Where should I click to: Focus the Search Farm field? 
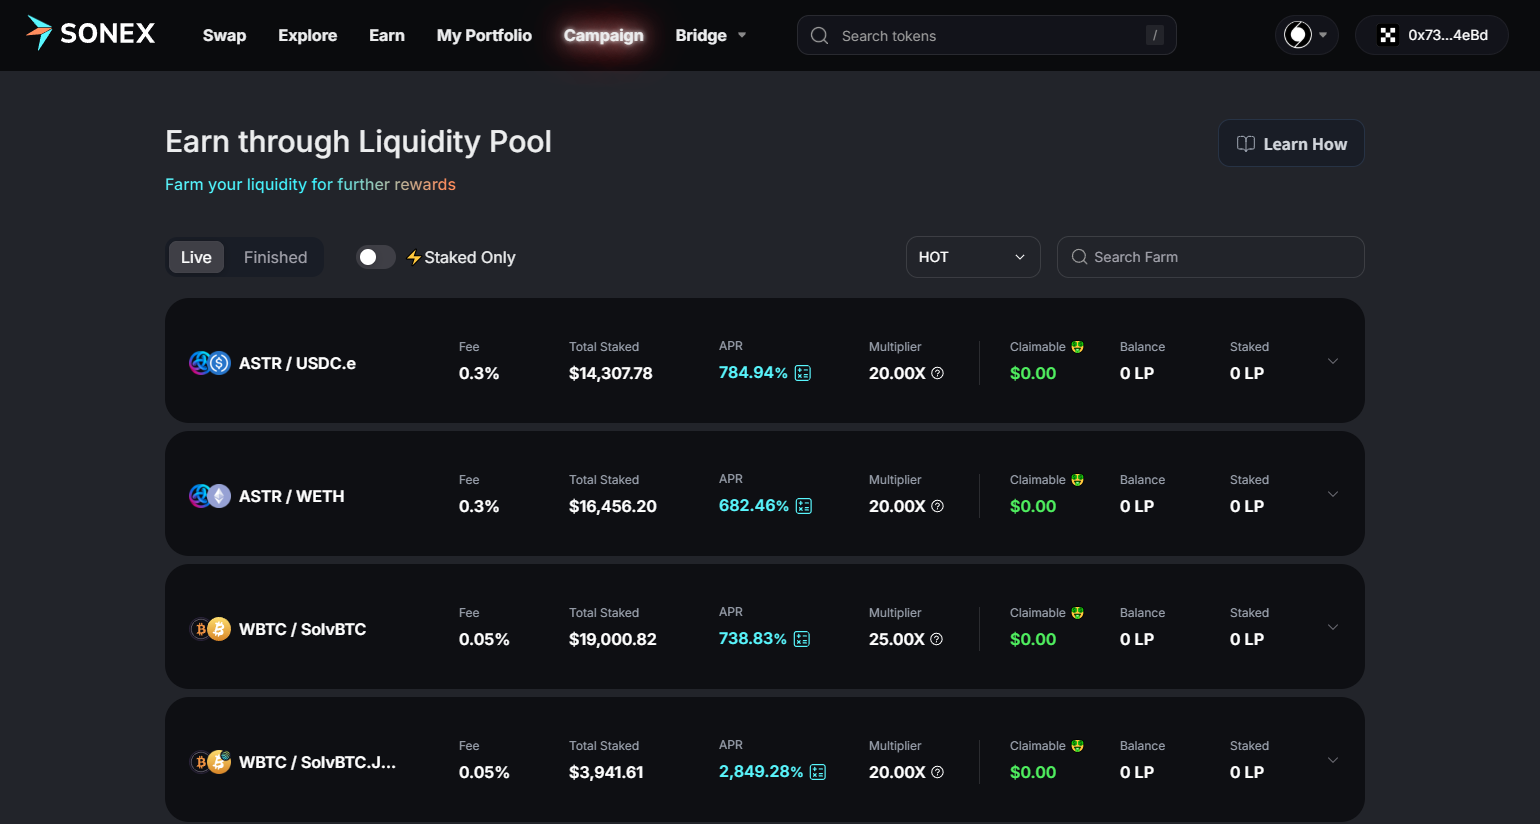click(1210, 257)
